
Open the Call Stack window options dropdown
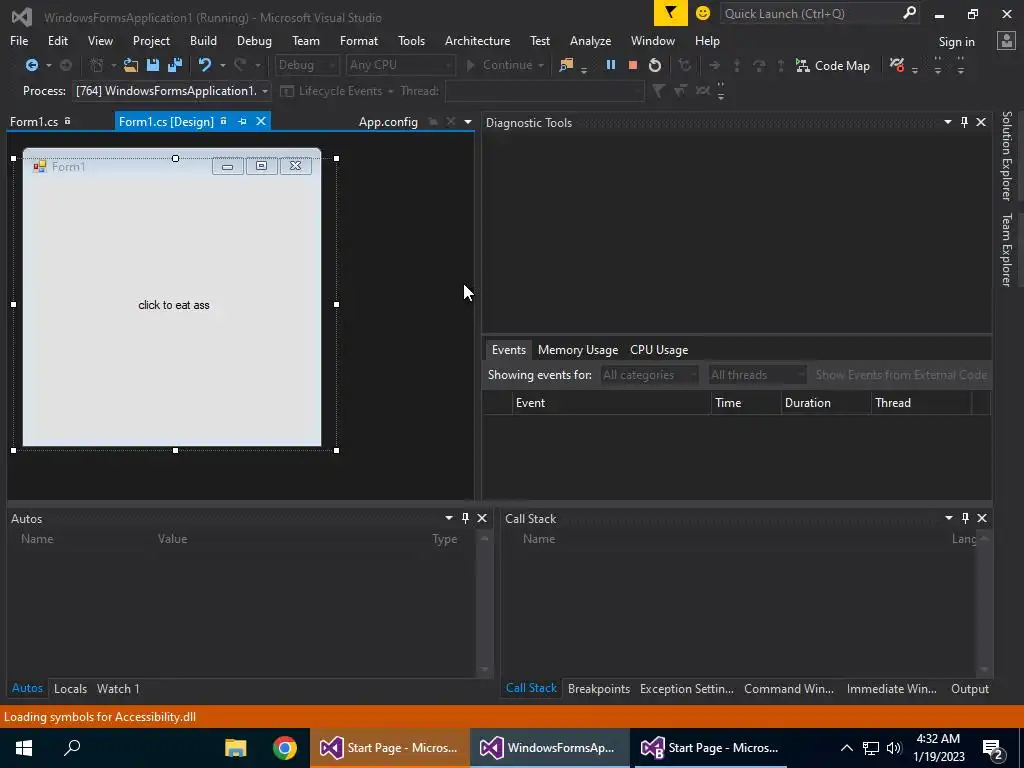pos(948,518)
